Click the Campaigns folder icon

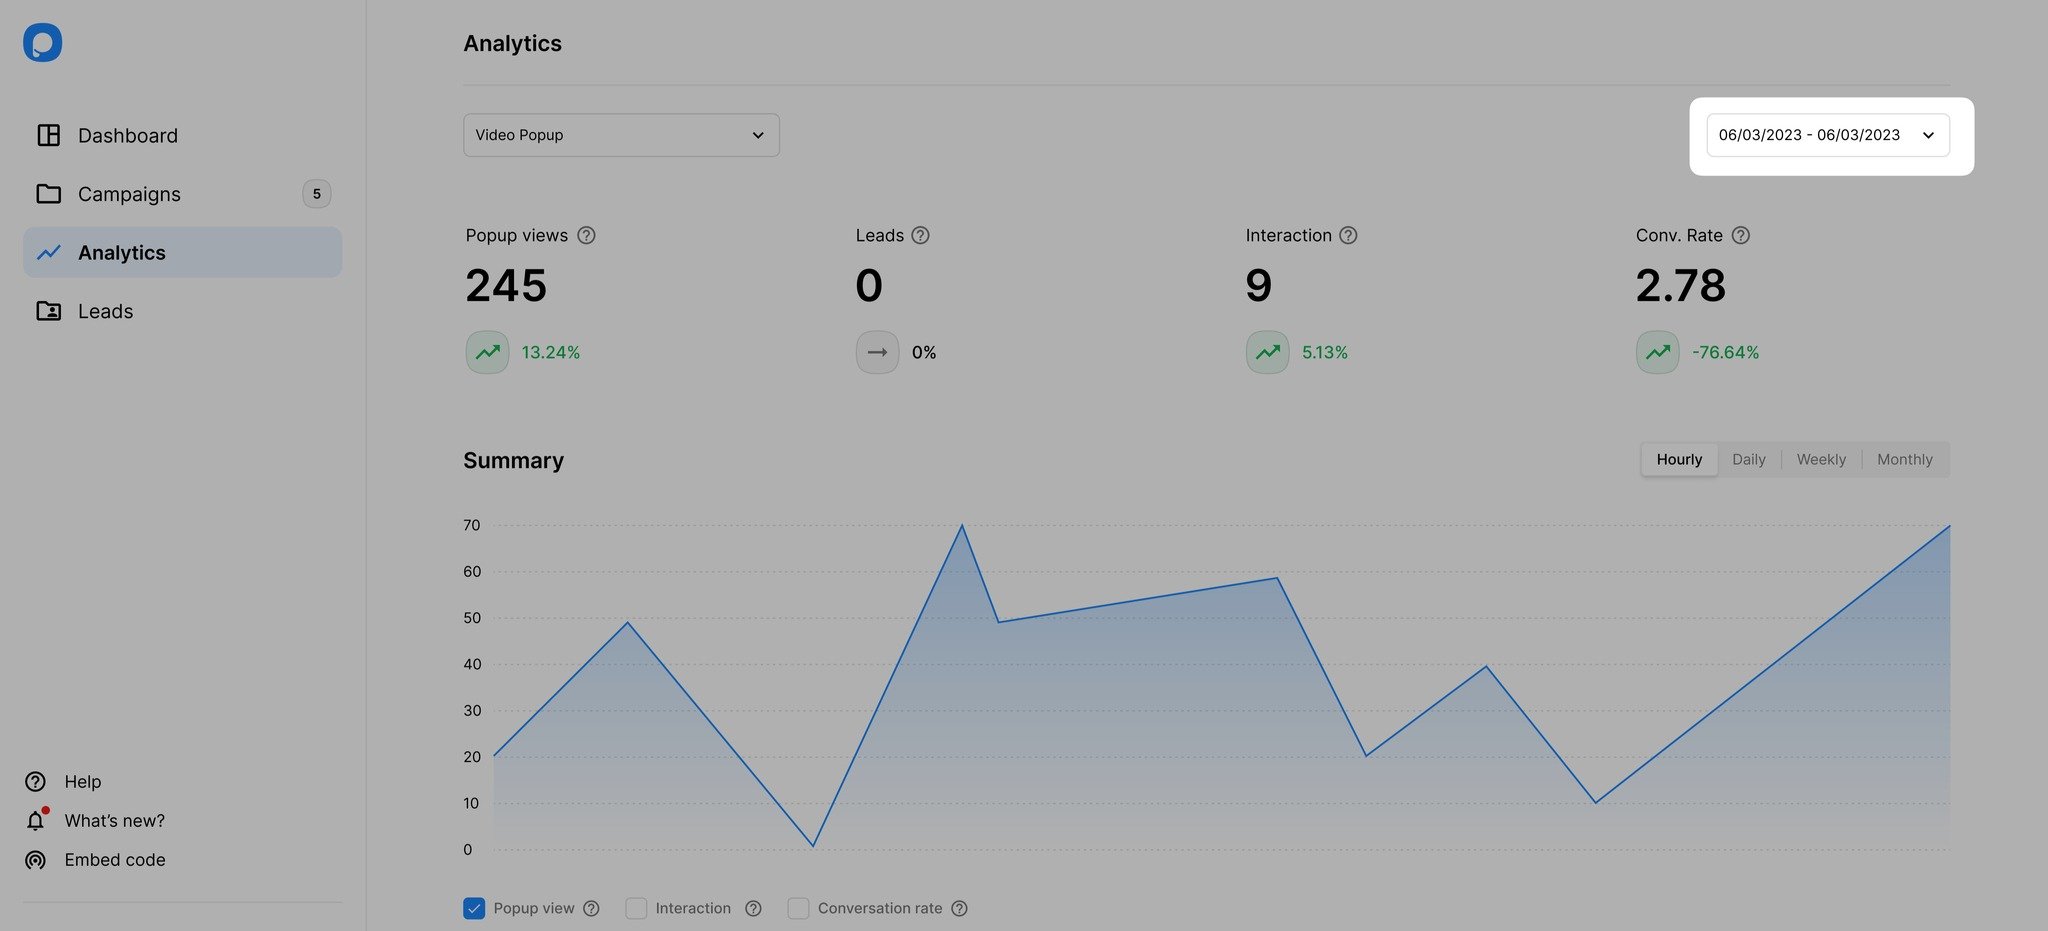coord(48,194)
